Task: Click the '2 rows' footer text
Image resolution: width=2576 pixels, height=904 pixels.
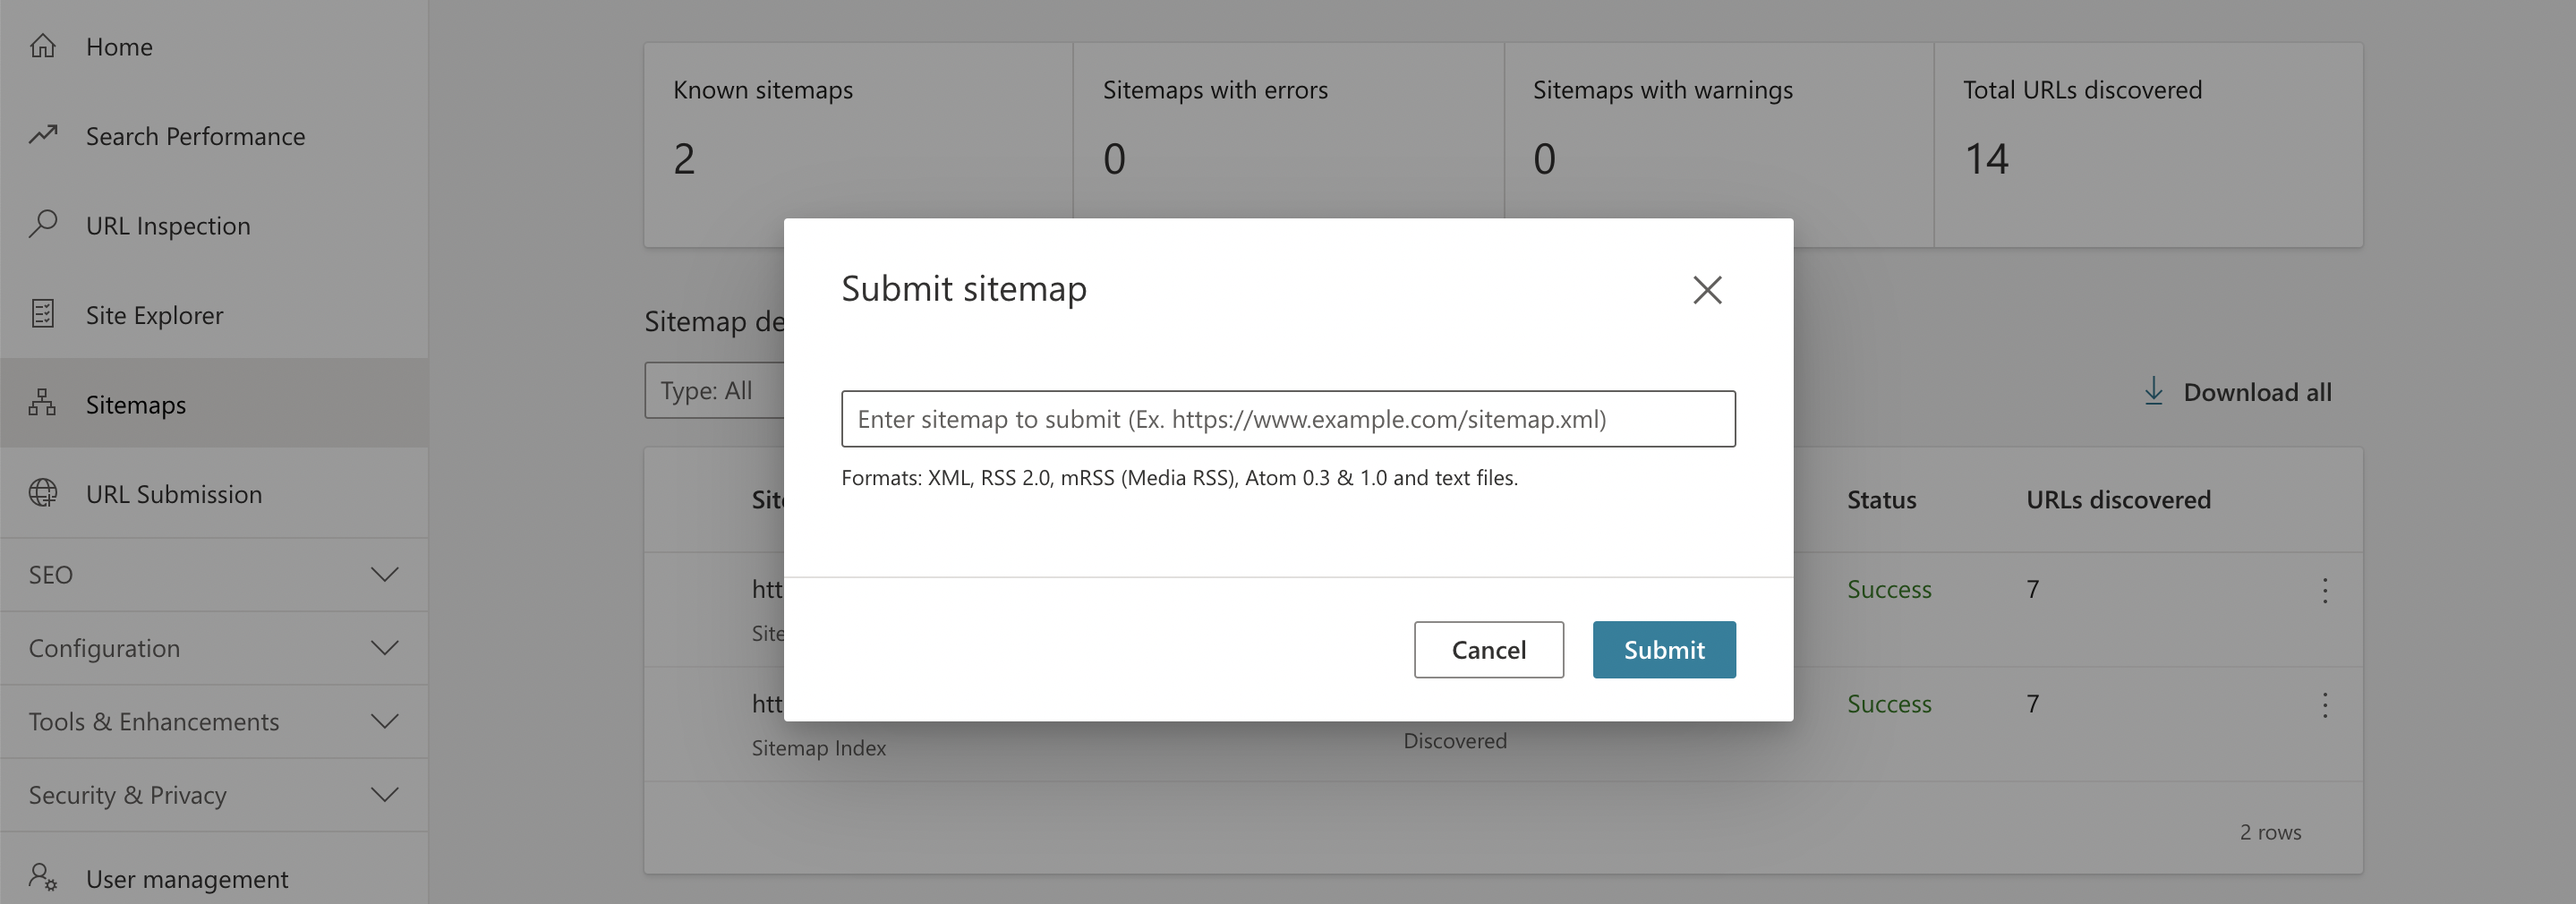Action: [2270, 832]
